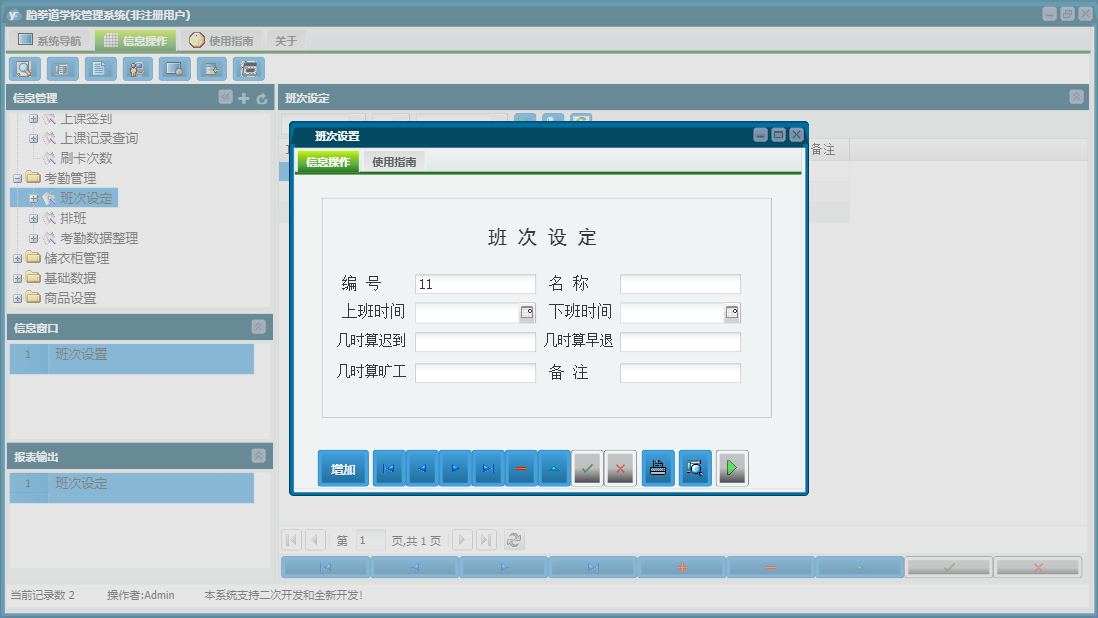1098x618 pixels.
Task: Open main 使用指南 tab
Action: coord(221,41)
